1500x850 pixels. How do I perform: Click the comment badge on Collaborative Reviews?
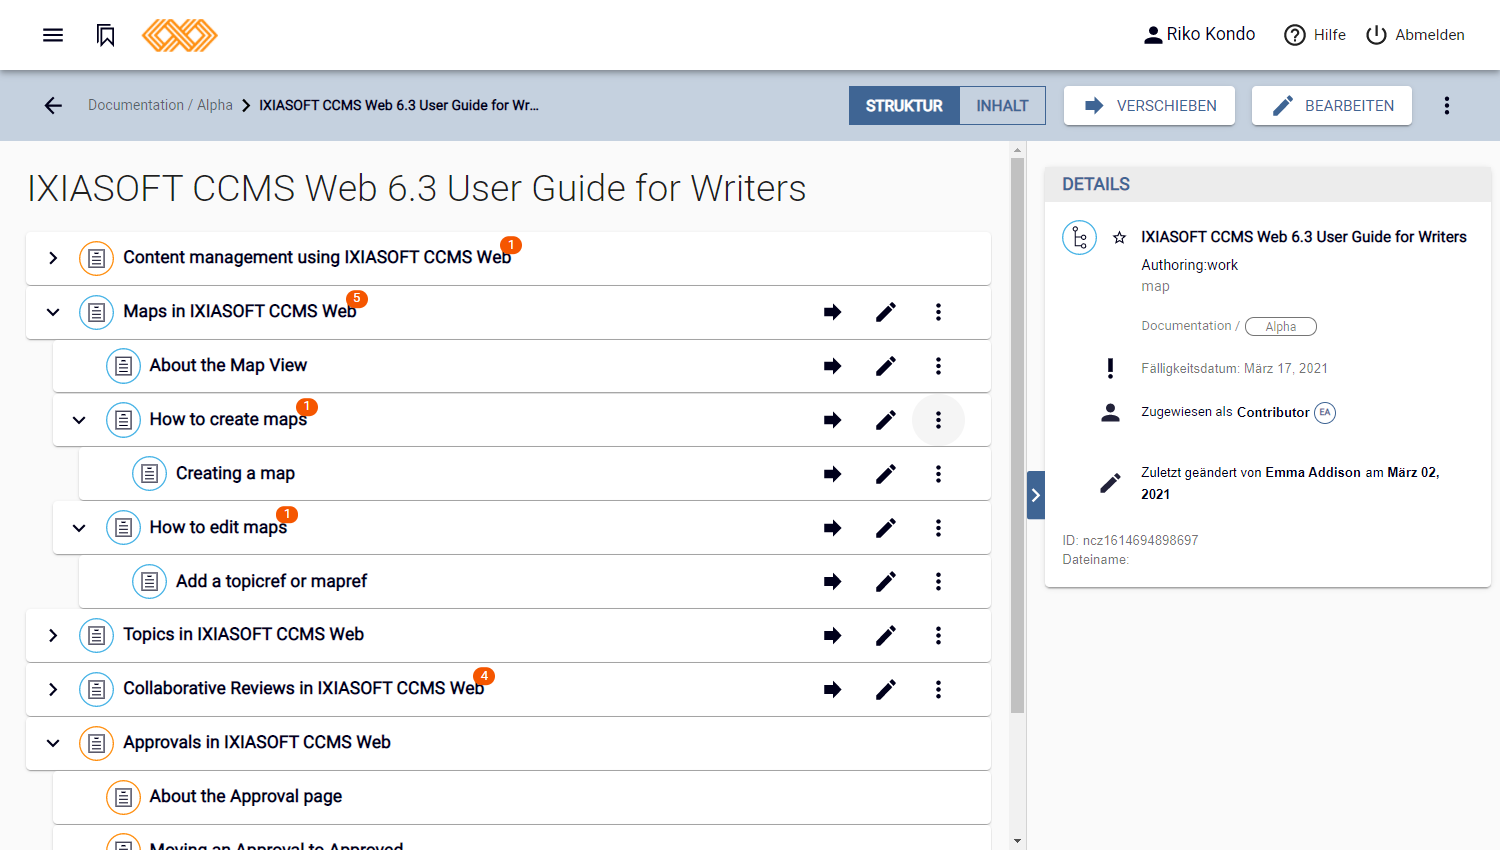[484, 676]
